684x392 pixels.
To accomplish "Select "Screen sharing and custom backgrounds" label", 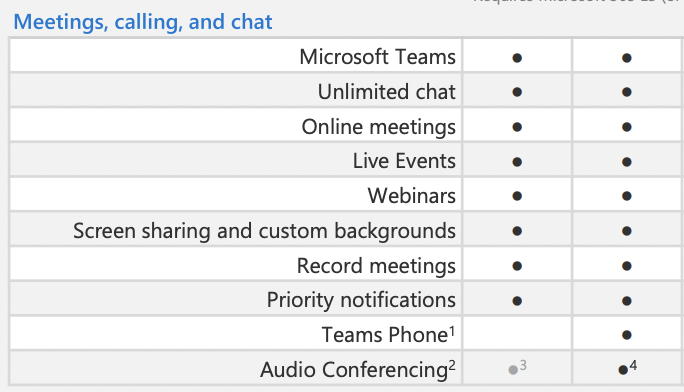I will point(264,231).
